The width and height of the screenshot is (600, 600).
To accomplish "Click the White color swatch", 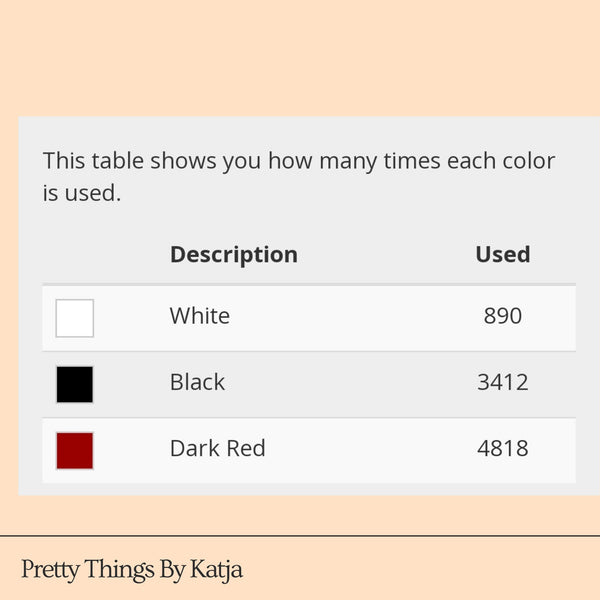I will click(x=75, y=318).
